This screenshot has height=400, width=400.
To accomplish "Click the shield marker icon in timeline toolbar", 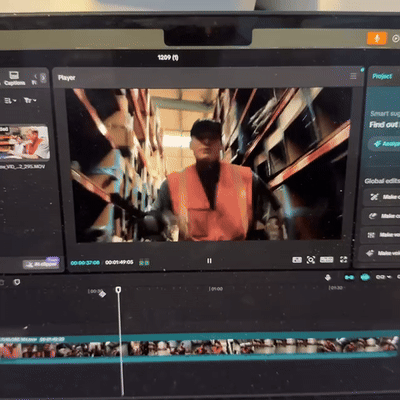I will click(17, 282).
